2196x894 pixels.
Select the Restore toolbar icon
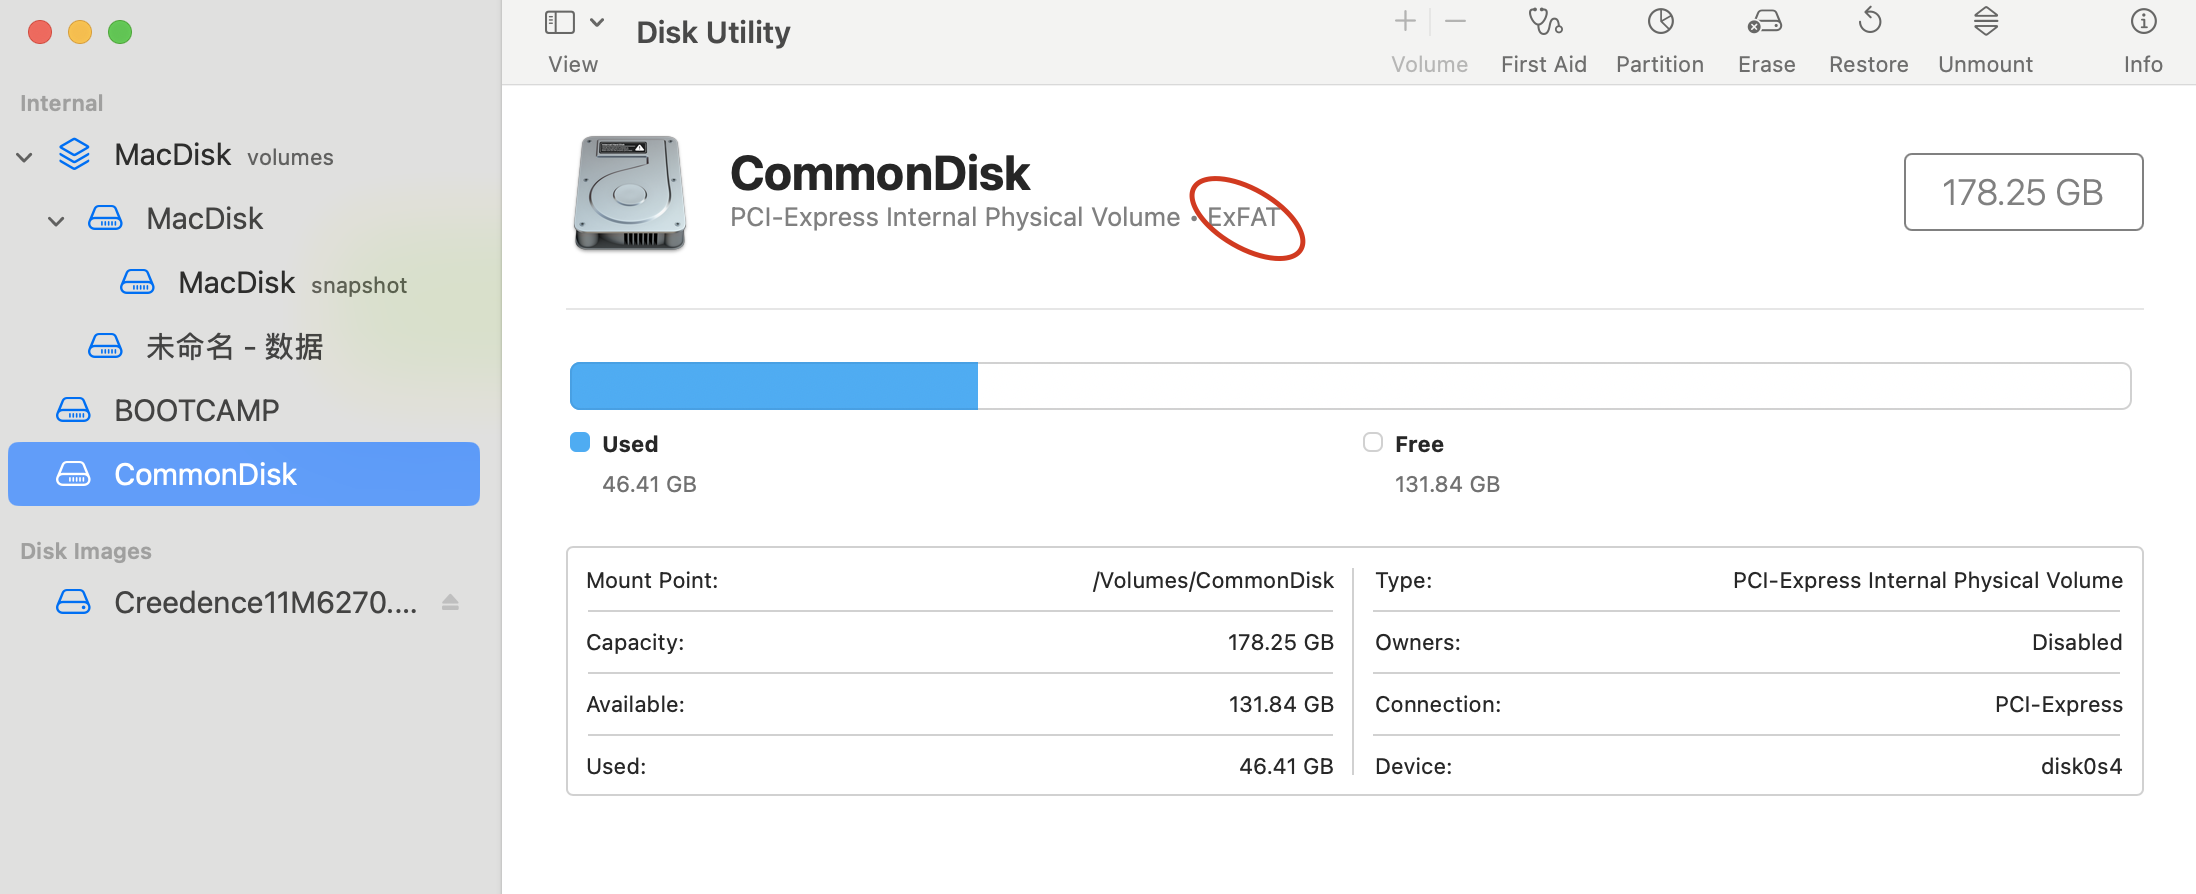click(x=1868, y=40)
